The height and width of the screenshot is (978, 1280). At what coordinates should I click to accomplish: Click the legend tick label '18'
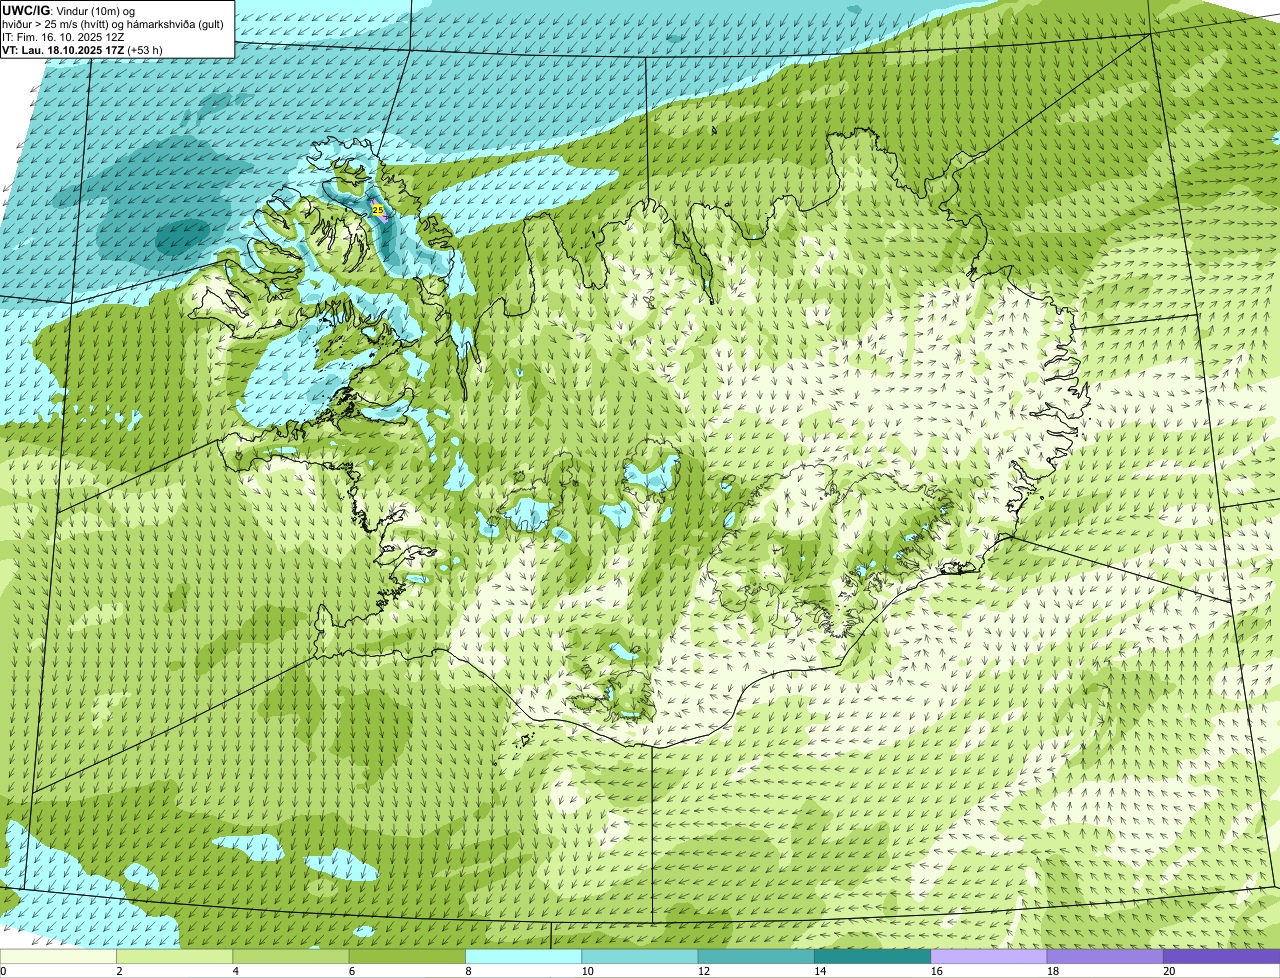[x=1052, y=971]
